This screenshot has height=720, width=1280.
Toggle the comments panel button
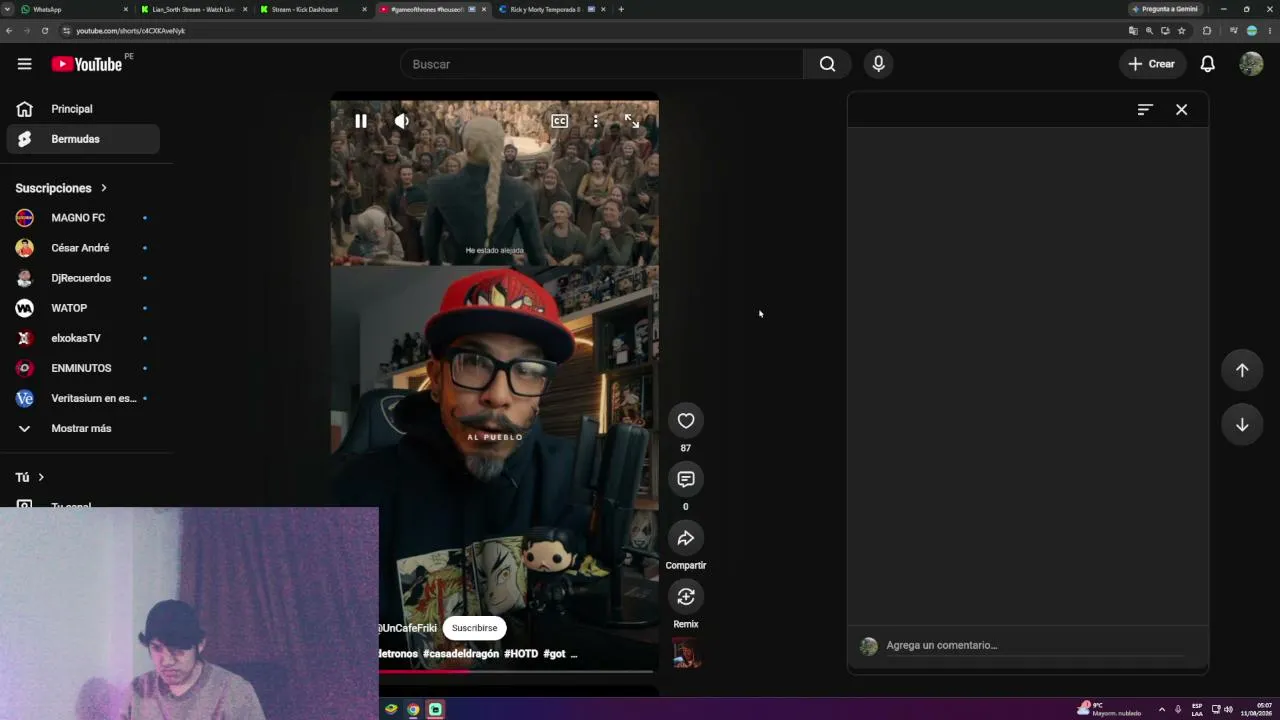[x=685, y=479]
